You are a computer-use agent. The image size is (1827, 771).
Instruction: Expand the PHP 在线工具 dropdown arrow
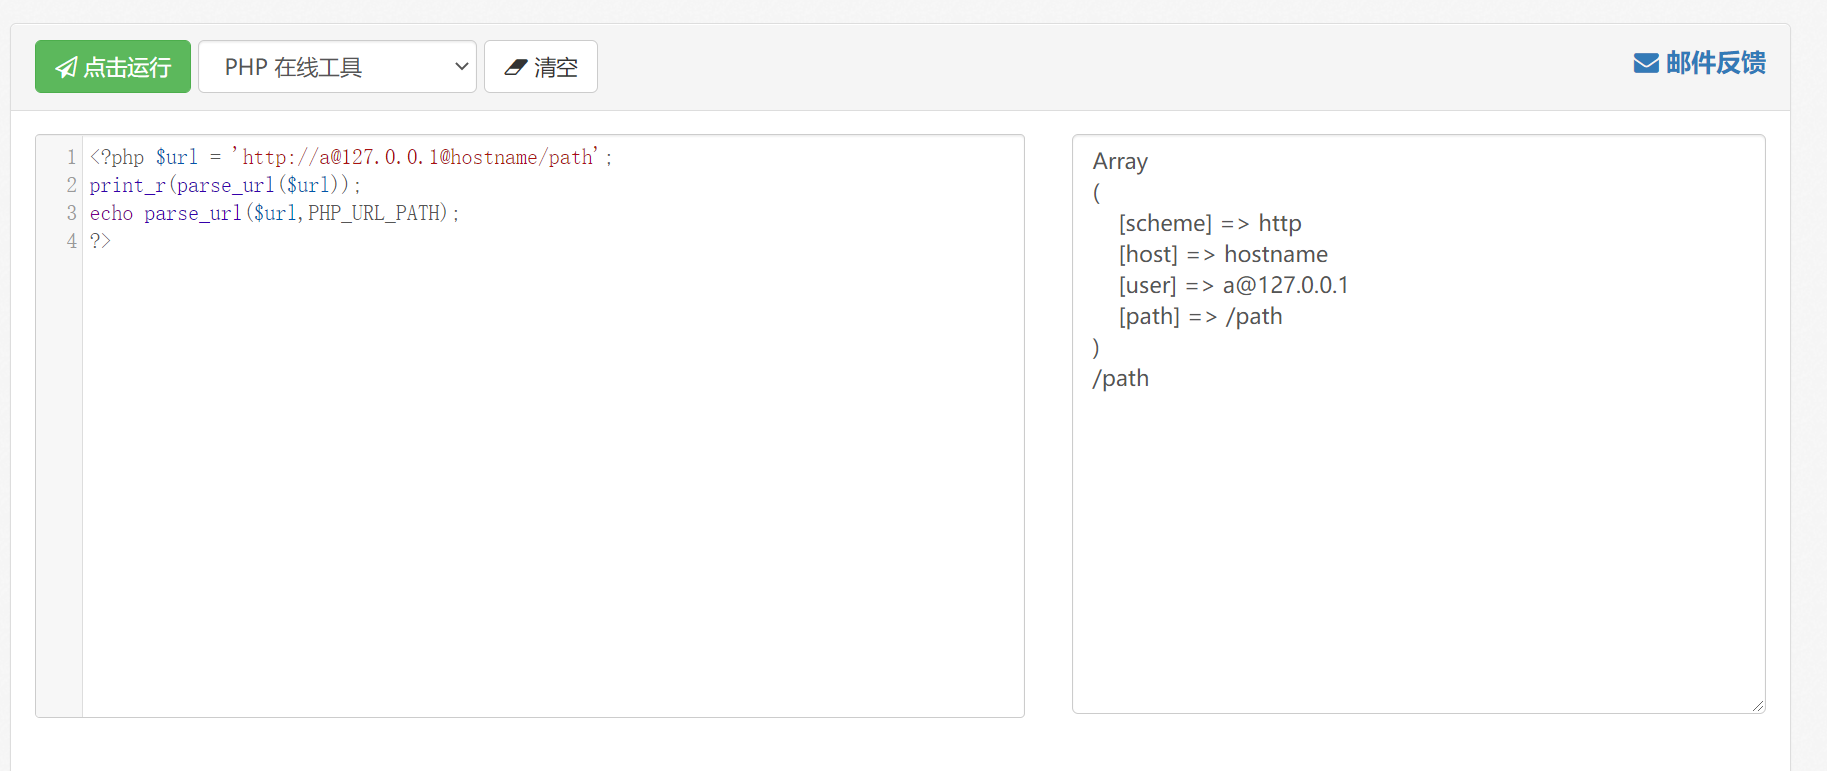tap(461, 67)
